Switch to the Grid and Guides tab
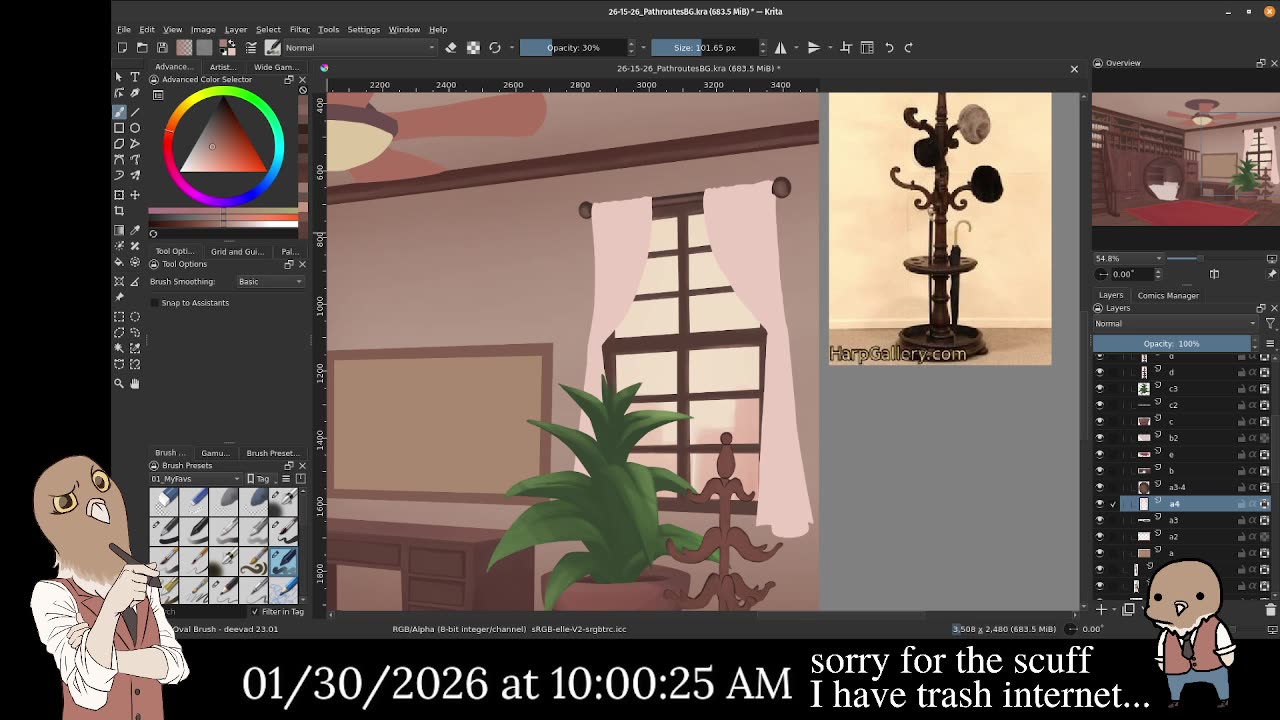 (237, 251)
